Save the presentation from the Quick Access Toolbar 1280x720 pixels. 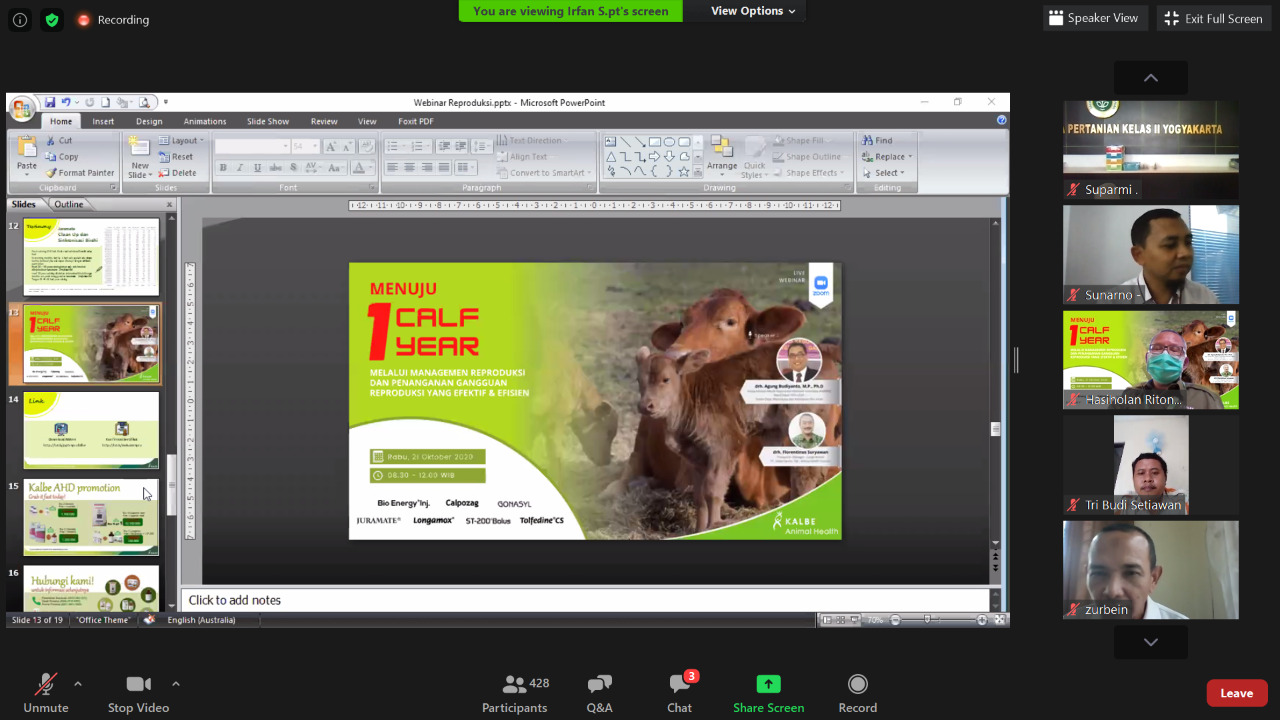tap(50, 102)
